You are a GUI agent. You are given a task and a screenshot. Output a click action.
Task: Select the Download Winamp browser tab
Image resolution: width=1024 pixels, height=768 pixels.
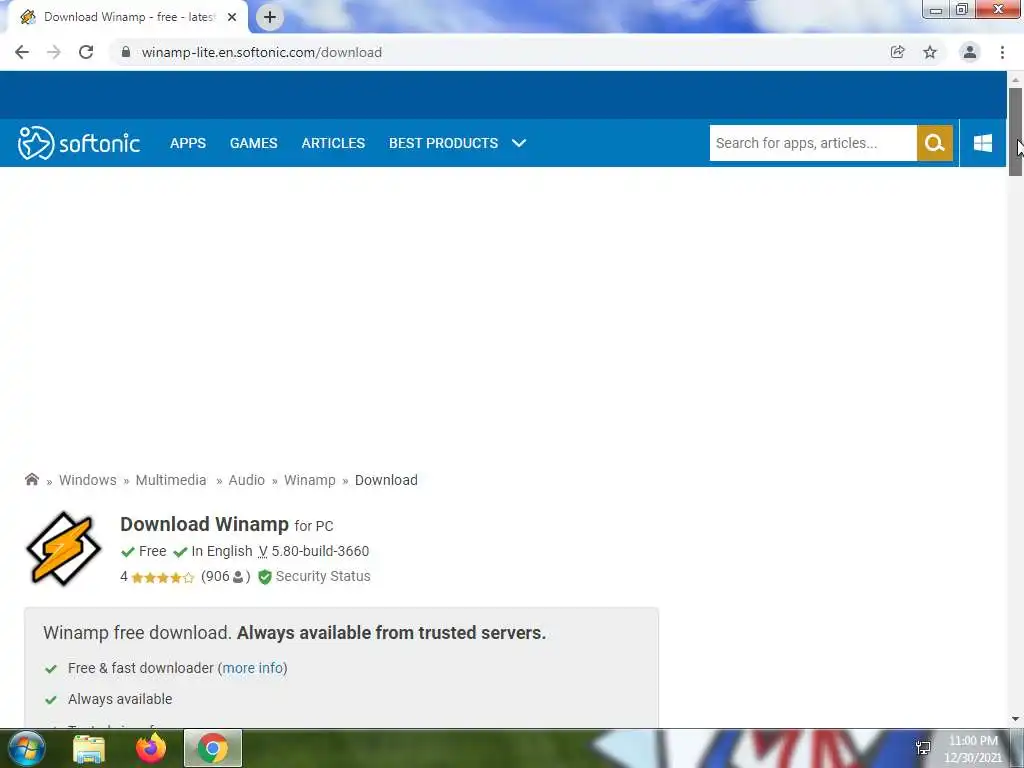pos(127,17)
